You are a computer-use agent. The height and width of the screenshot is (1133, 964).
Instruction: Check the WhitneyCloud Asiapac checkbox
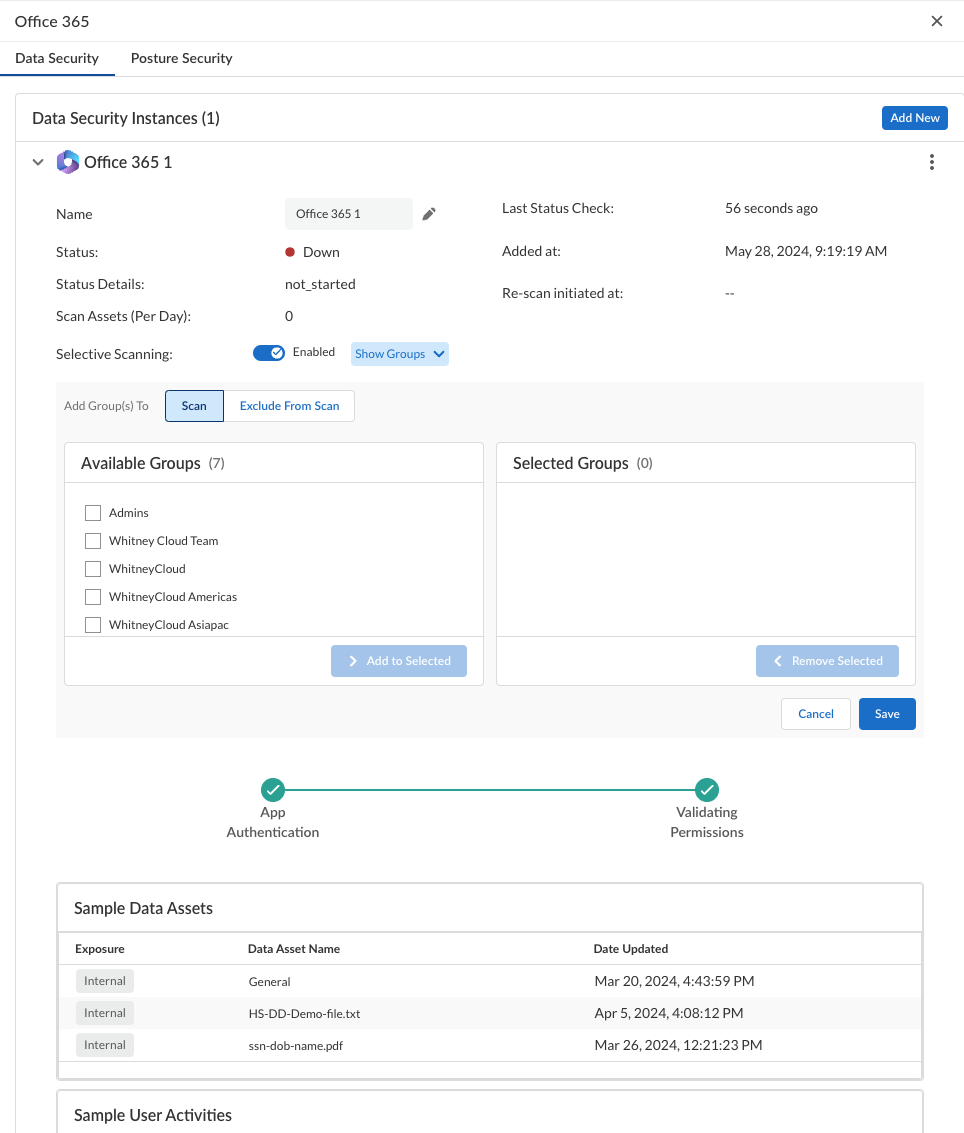[93, 625]
